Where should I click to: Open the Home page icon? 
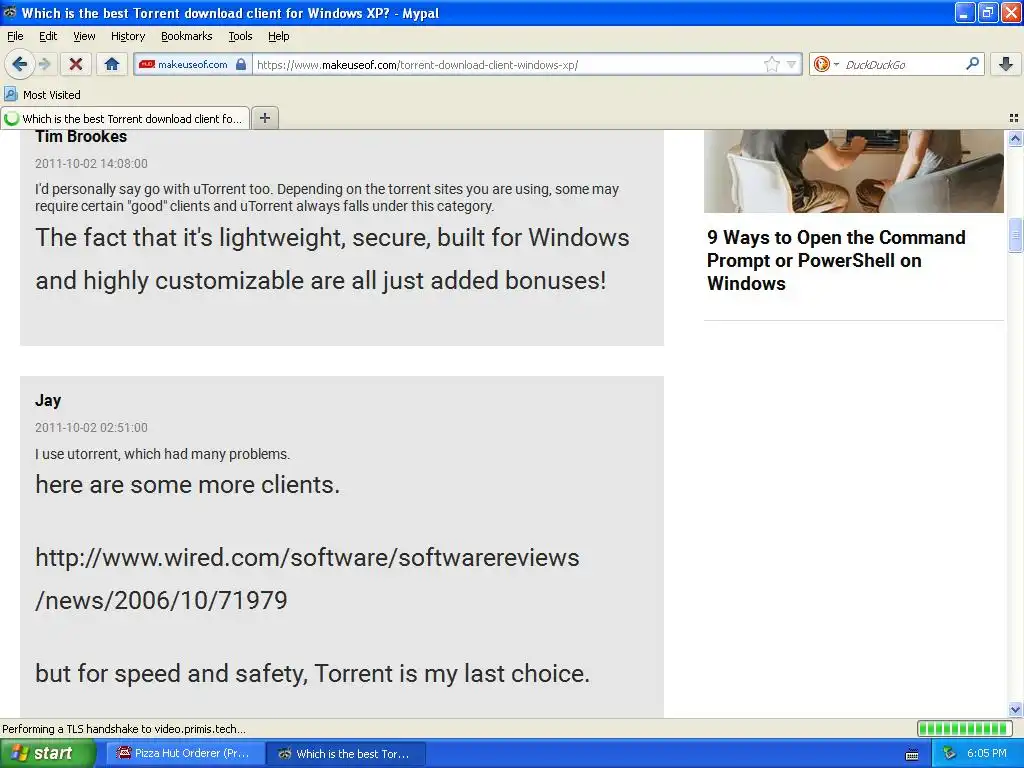(112, 64)
